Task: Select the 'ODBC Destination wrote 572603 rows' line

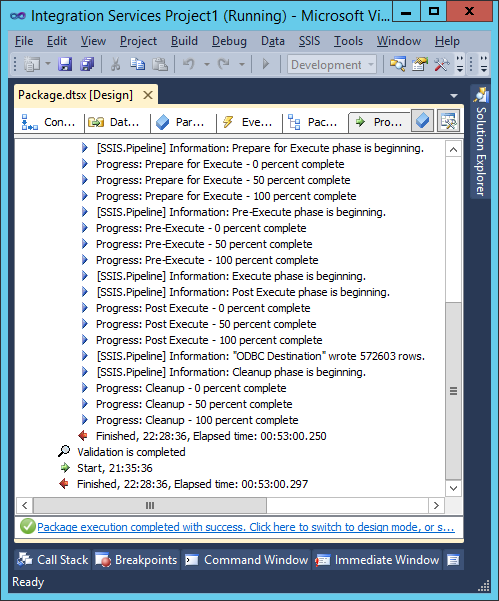Action: 261,356
